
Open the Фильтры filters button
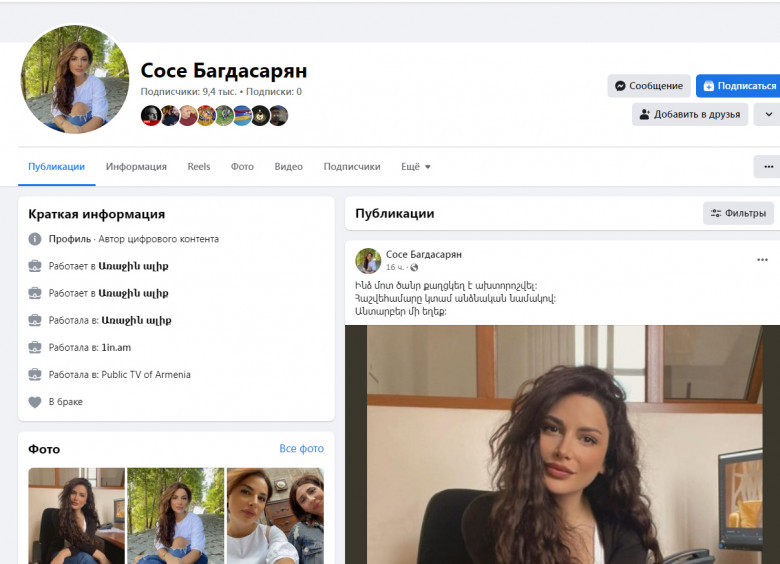point(738,213)
